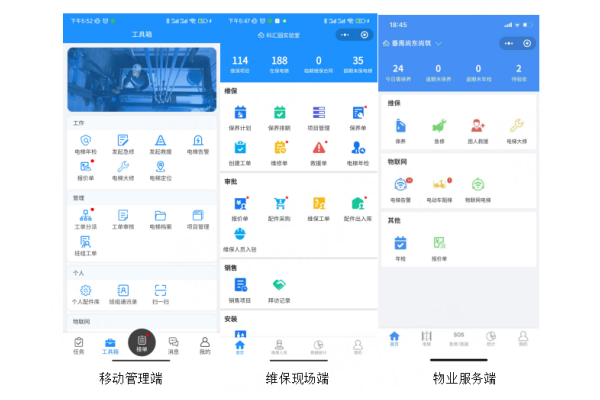Tap the 114 maintenance projects stat
This screenshot has width=600, height=400.
[240, 64]
